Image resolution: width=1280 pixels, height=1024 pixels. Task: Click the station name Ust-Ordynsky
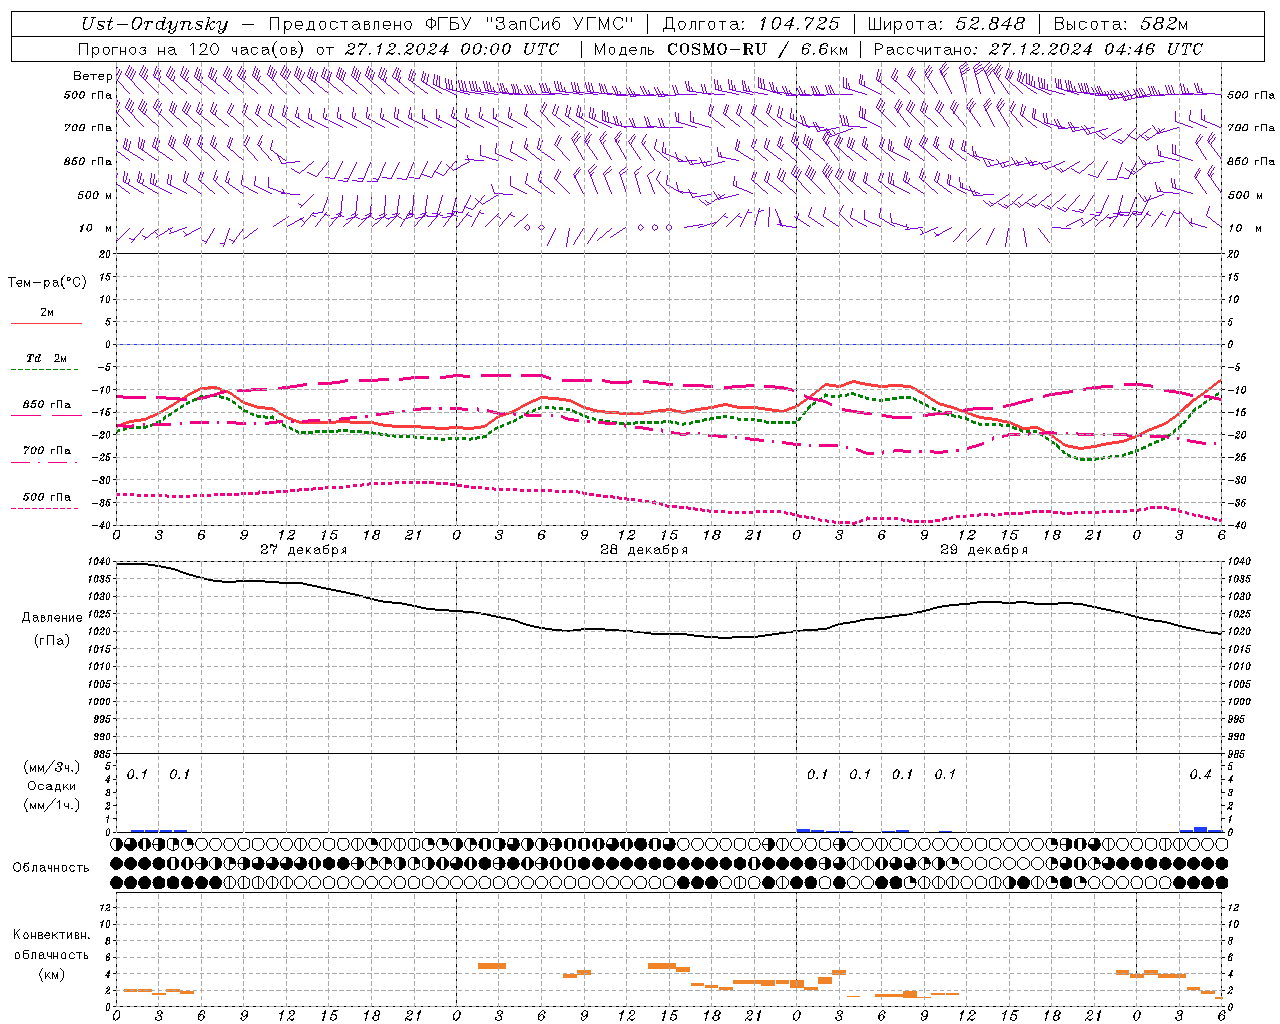click(155, 25)
